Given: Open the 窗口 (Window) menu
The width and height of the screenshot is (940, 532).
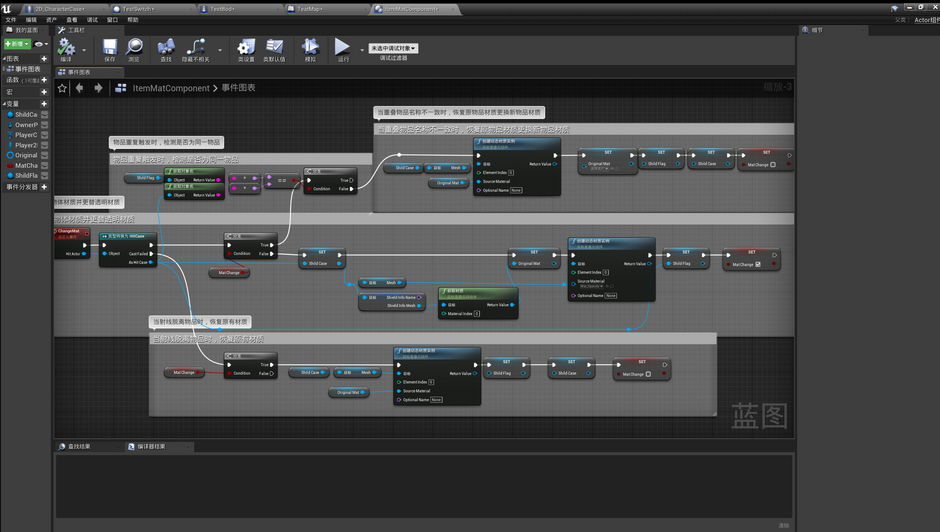Looking at the screenshot, I should pyautogui.click(x=112, y=20).
